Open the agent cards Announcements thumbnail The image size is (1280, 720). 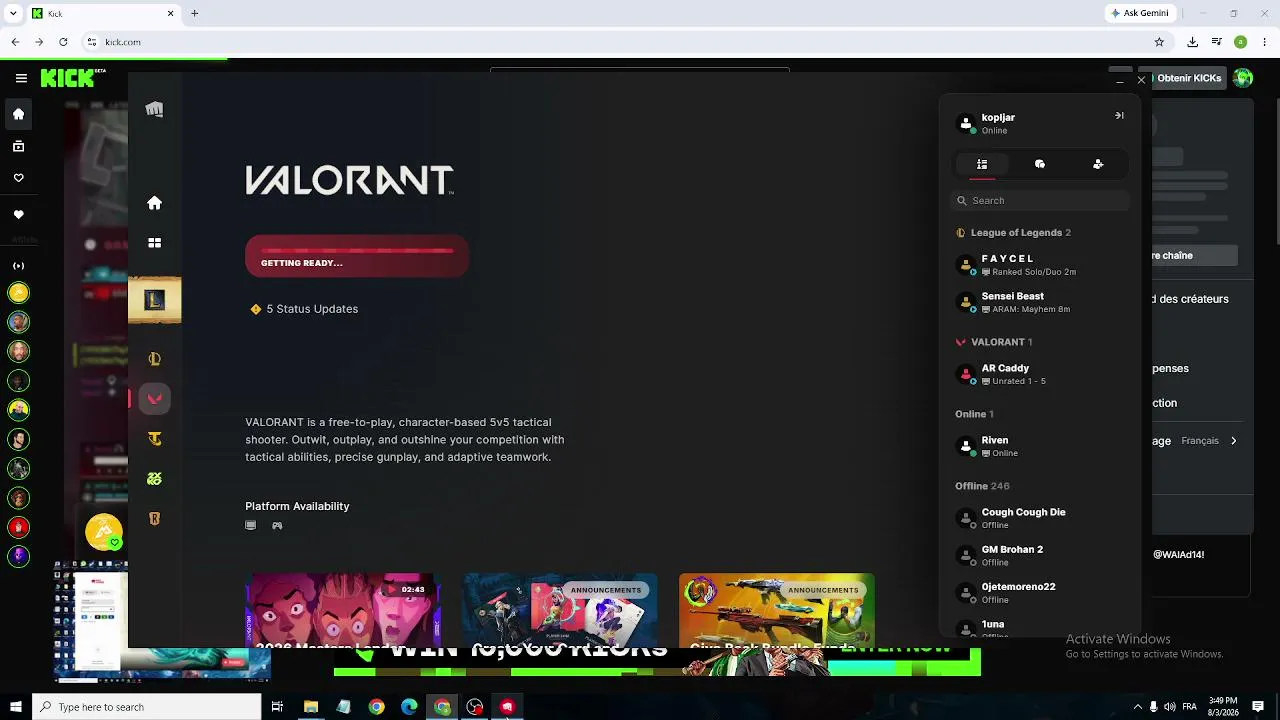coord(560,610)
